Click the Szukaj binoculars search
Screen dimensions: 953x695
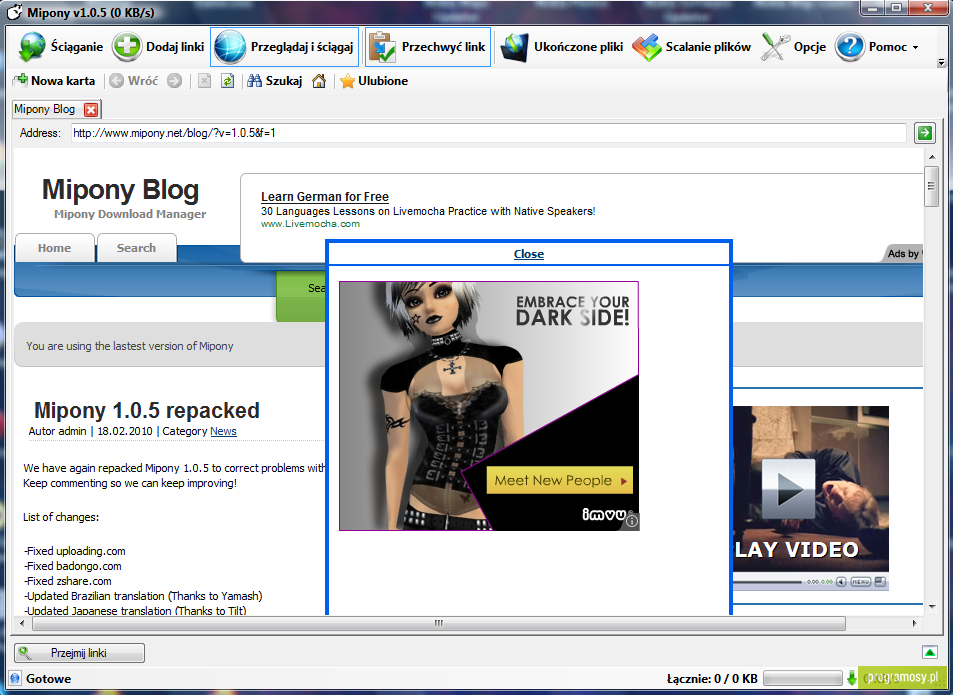275,81
